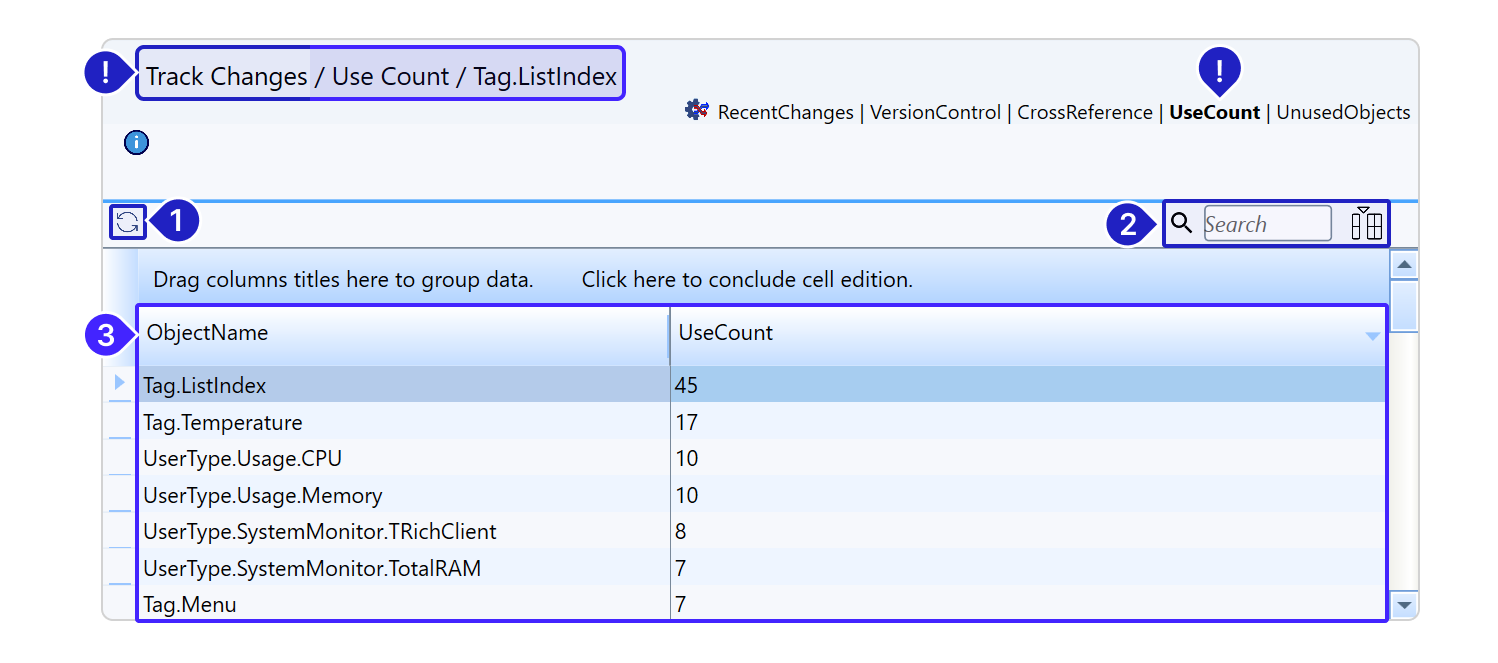Sort by the ObjectName column header

coord(207,333)
